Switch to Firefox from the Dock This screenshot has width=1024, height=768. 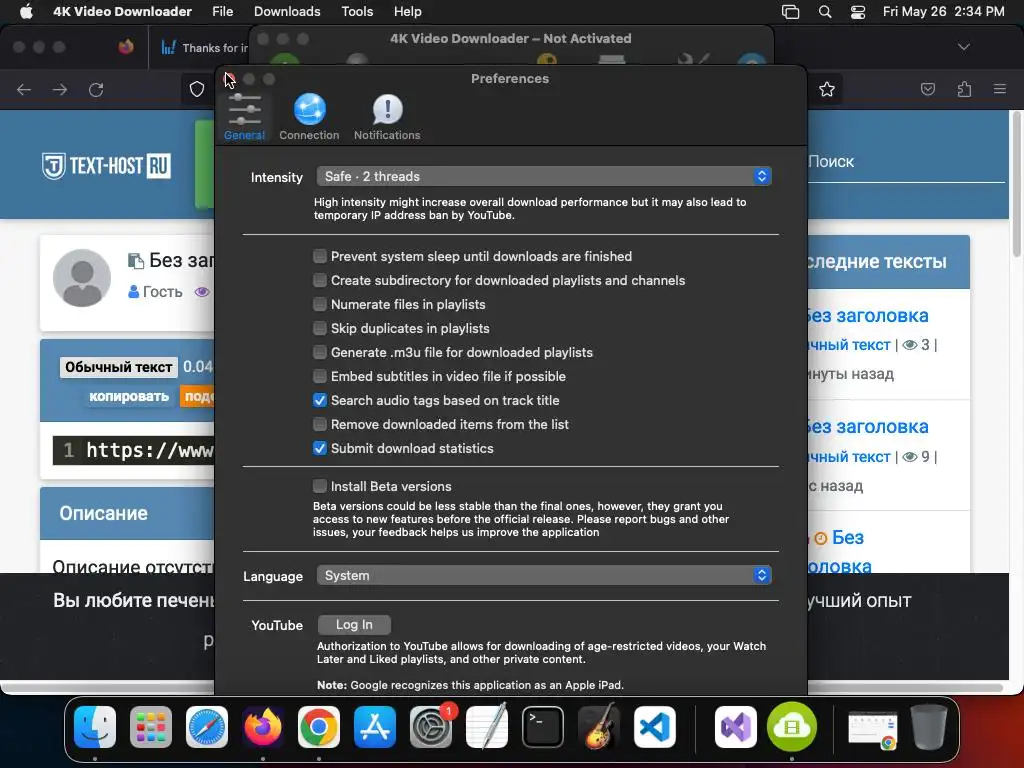click(x=263, y=727)
